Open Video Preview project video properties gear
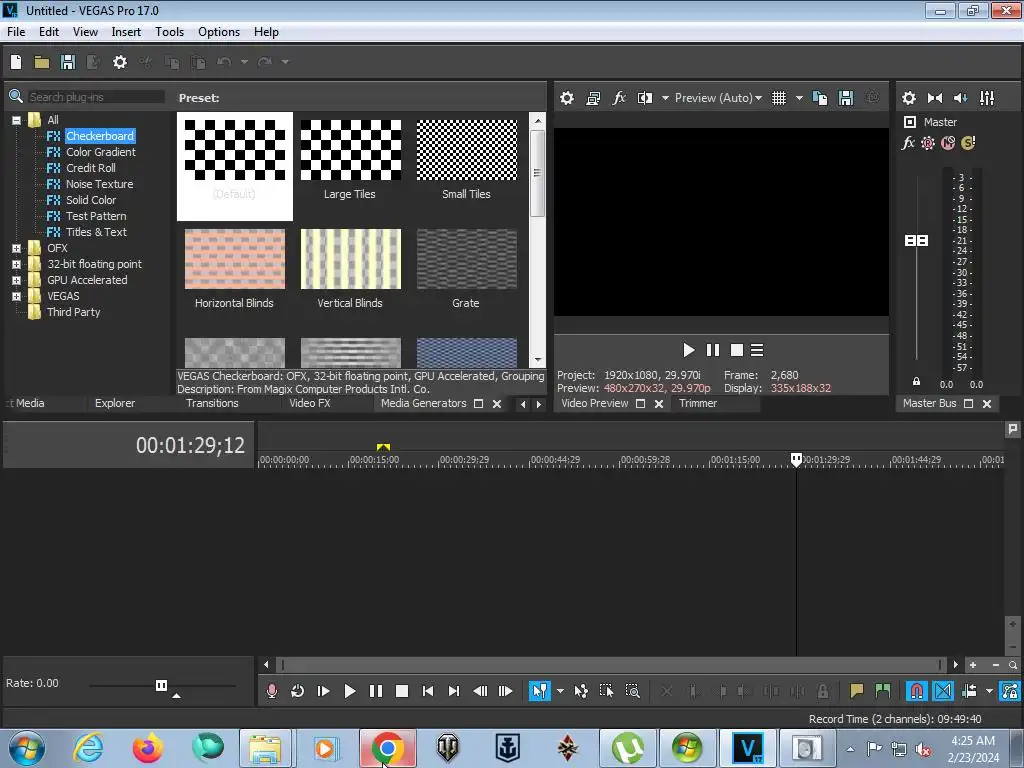 coord(567,98)
